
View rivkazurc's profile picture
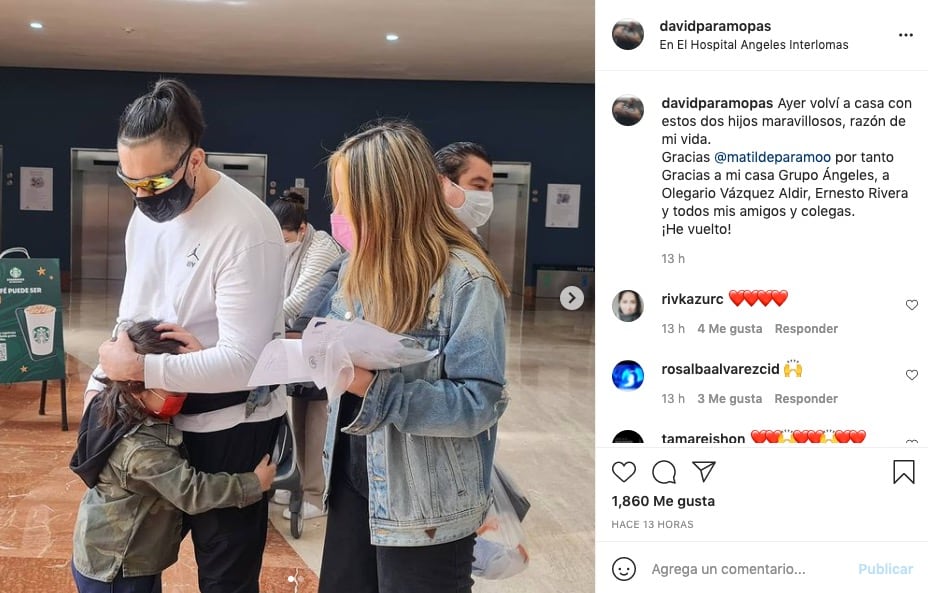click(x=628, y=306)
